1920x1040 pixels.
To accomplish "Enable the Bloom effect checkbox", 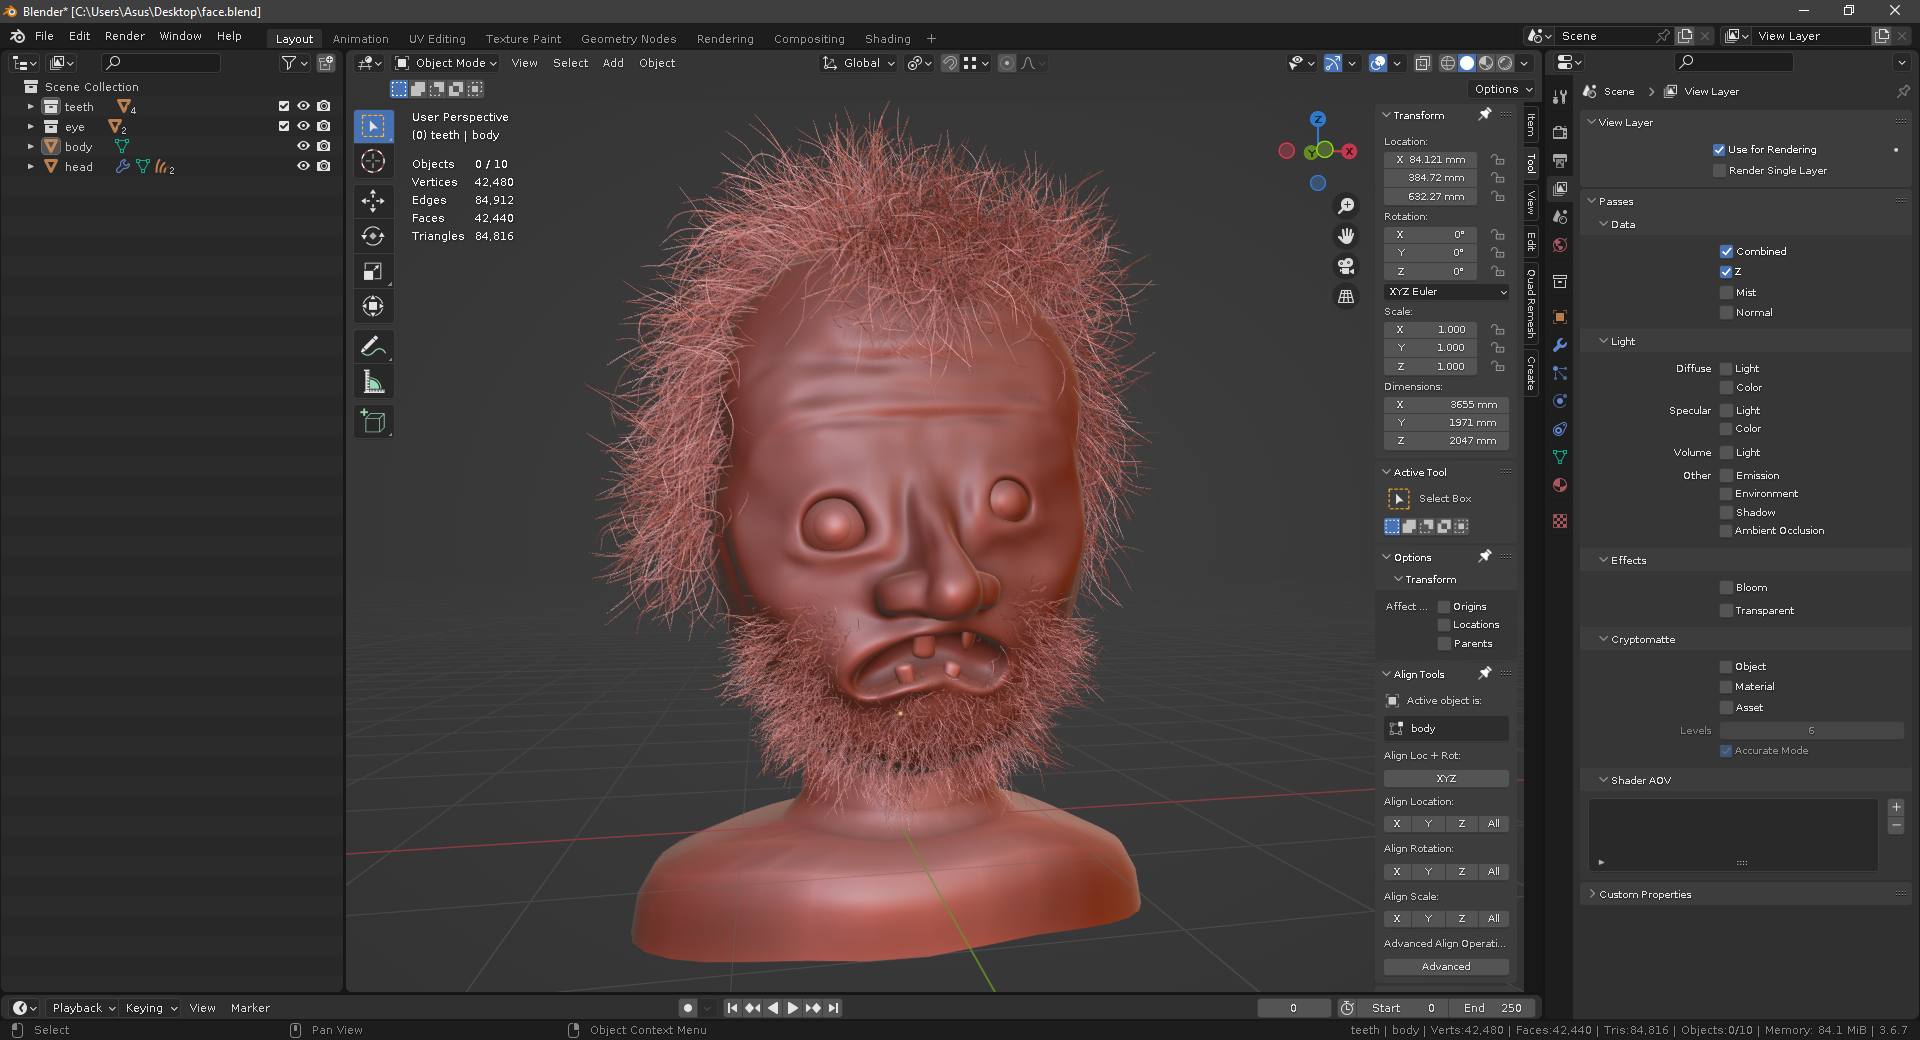I will click(1726, 588).
